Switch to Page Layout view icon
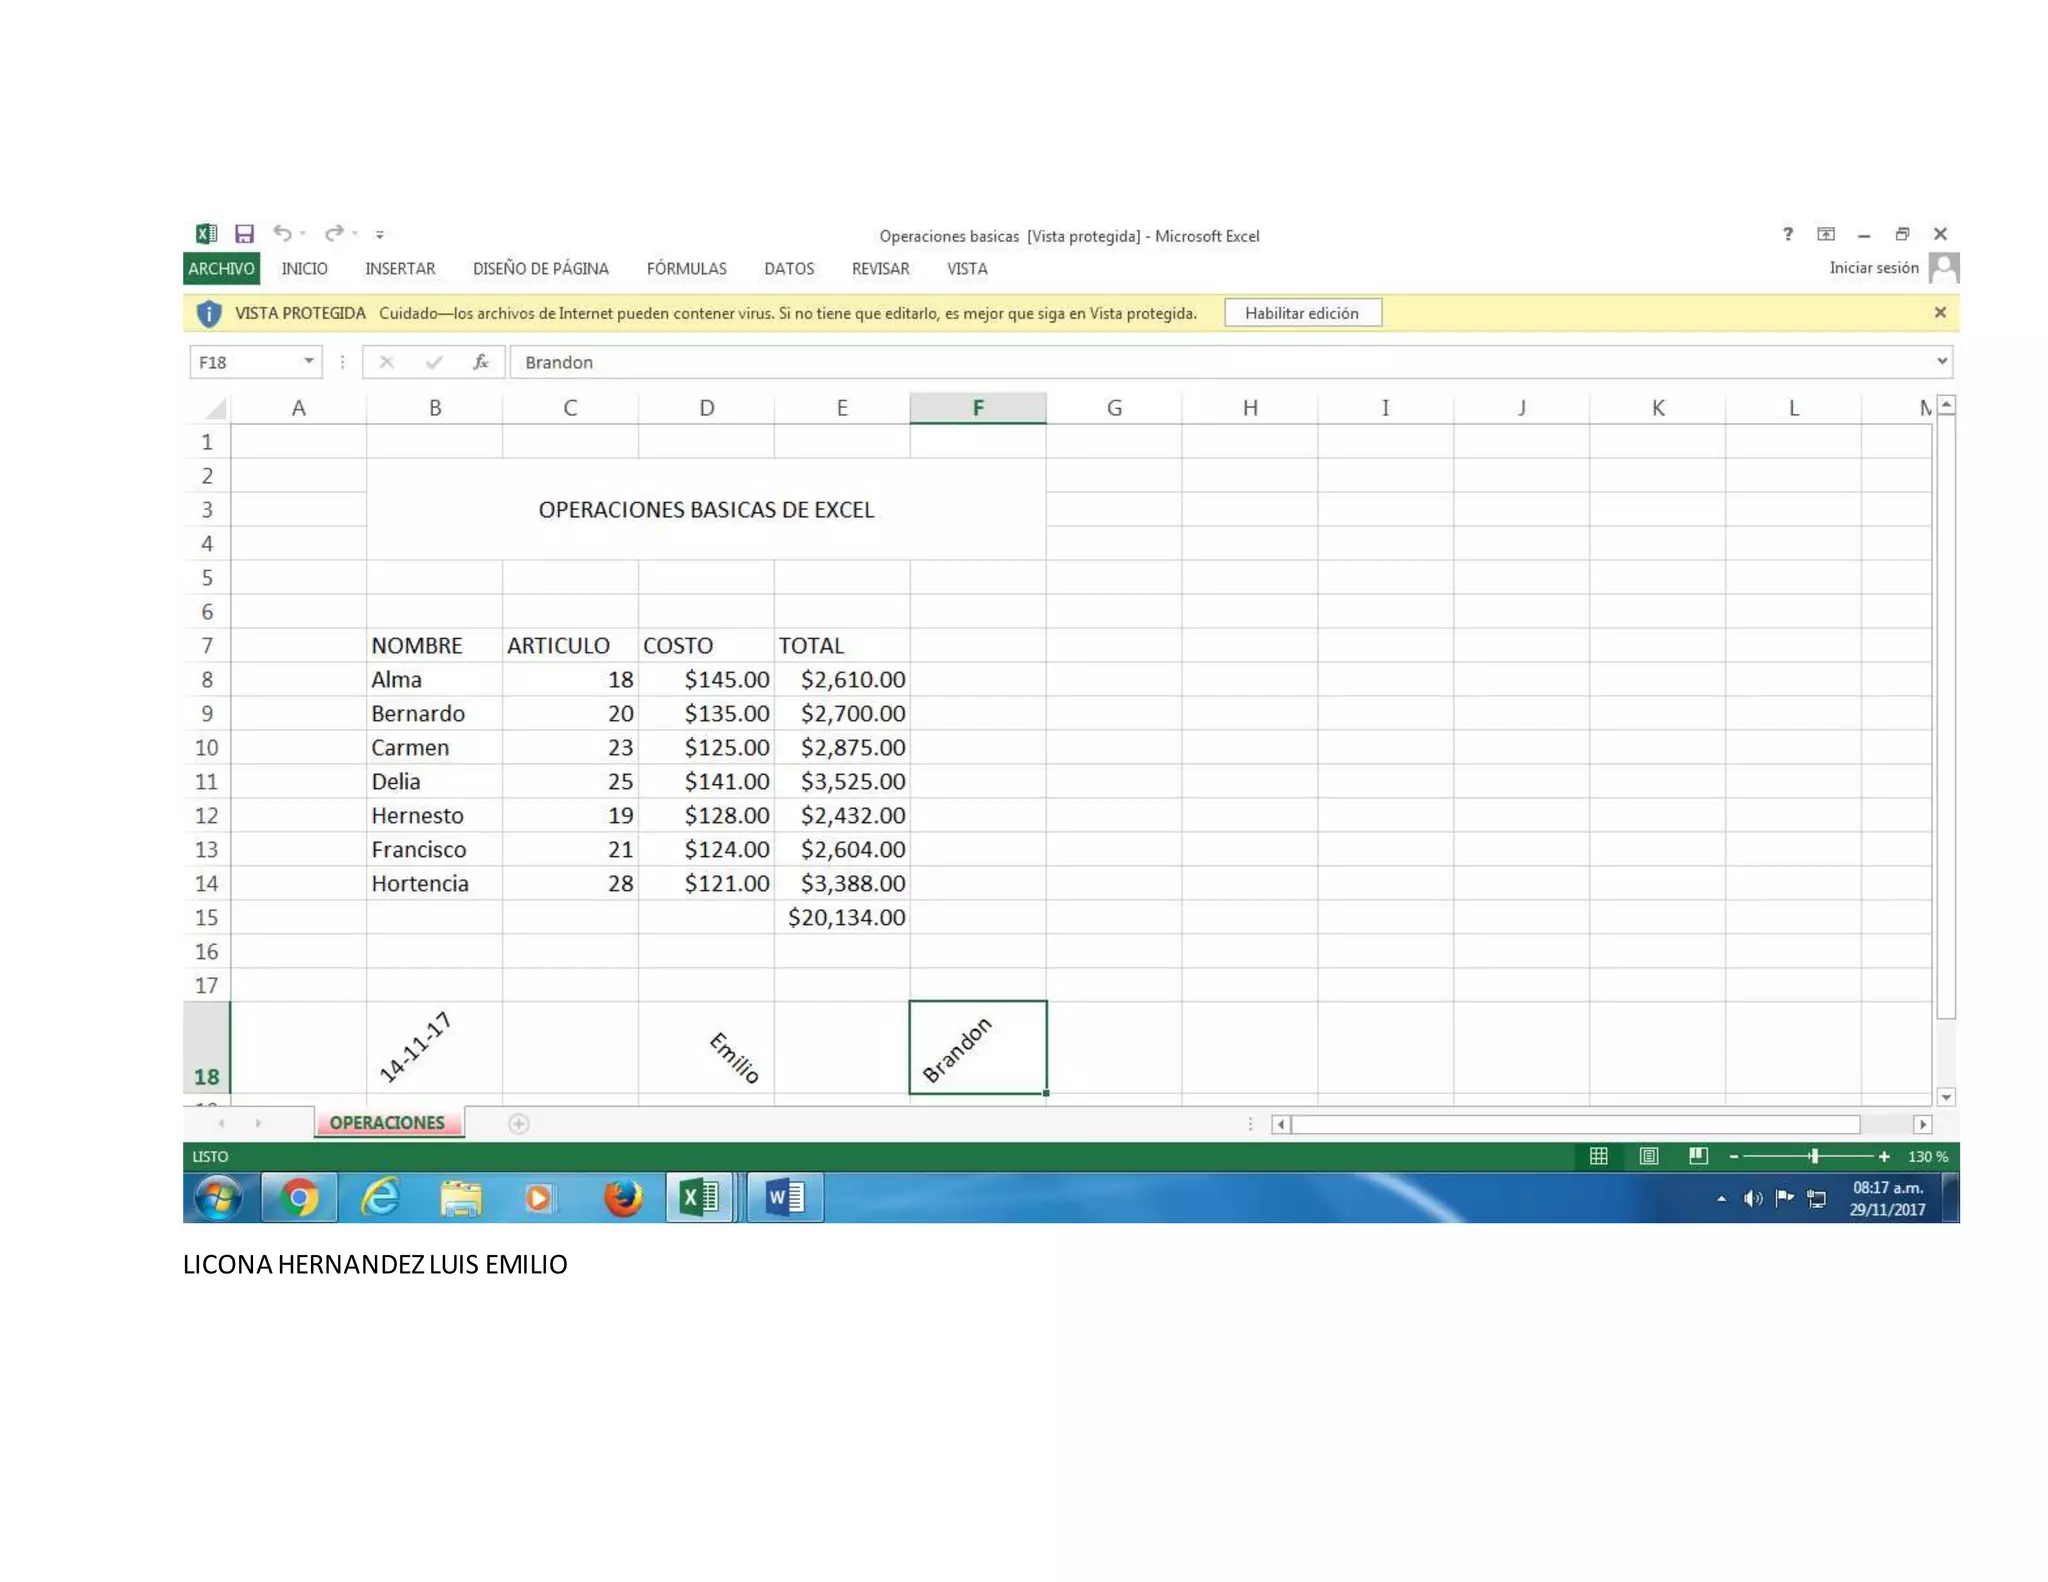This screenshot has width=2048, height=1582. tap(1648, 1156)
